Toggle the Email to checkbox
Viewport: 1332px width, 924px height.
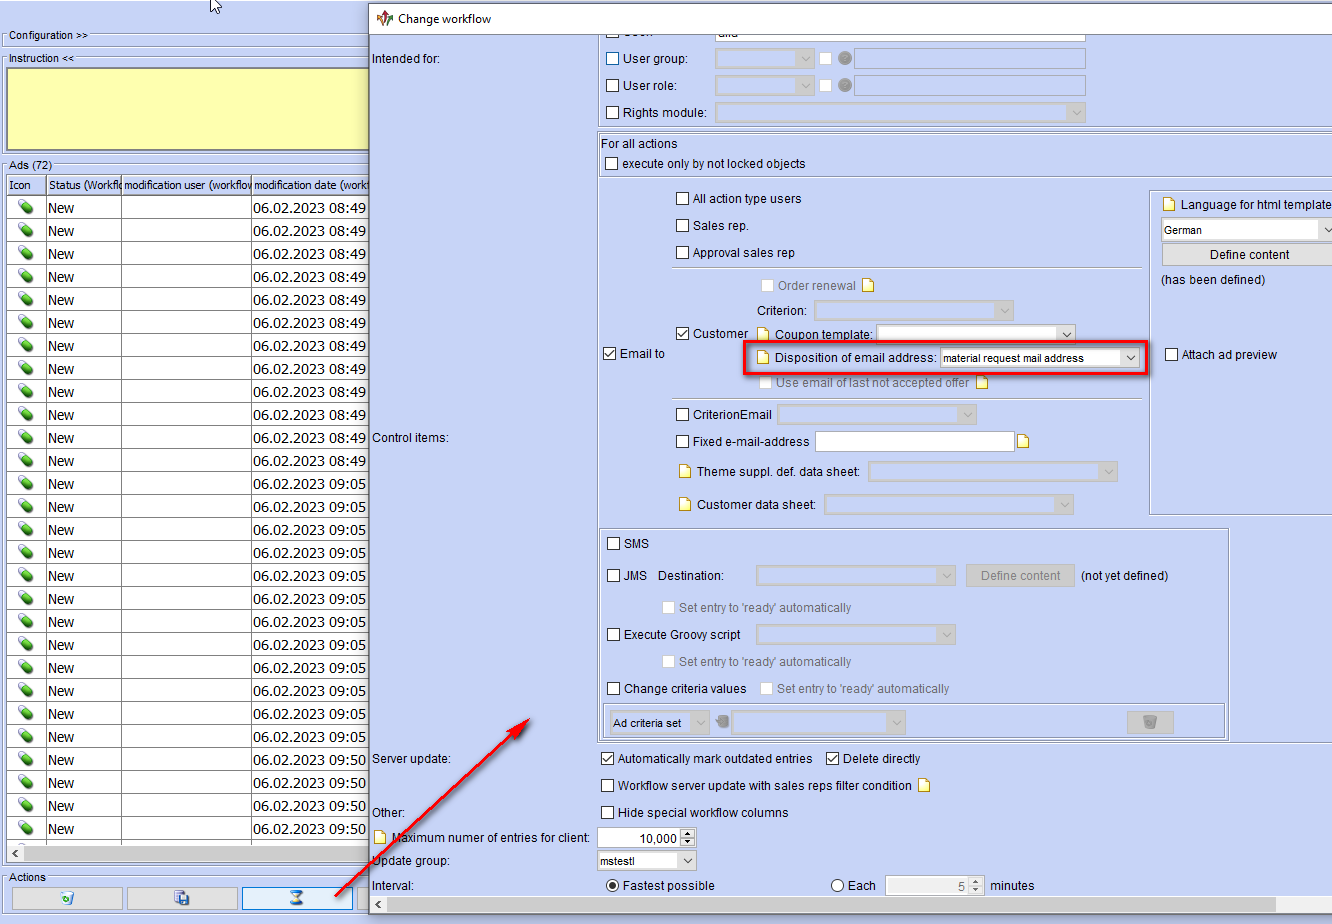[x=610, y=354]
